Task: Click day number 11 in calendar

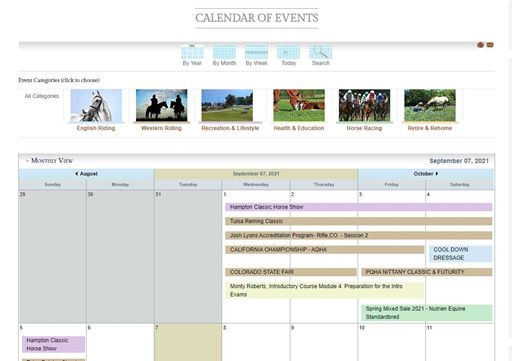Action: tap(430, 328)
